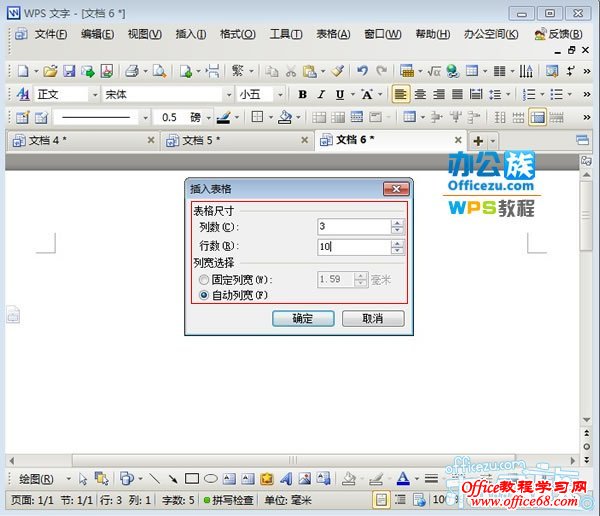Image resolution: width=600 pixels, height=516 pixels.
Task: Select the Fixed column width radio button
Action: click(x=204, y=280)
